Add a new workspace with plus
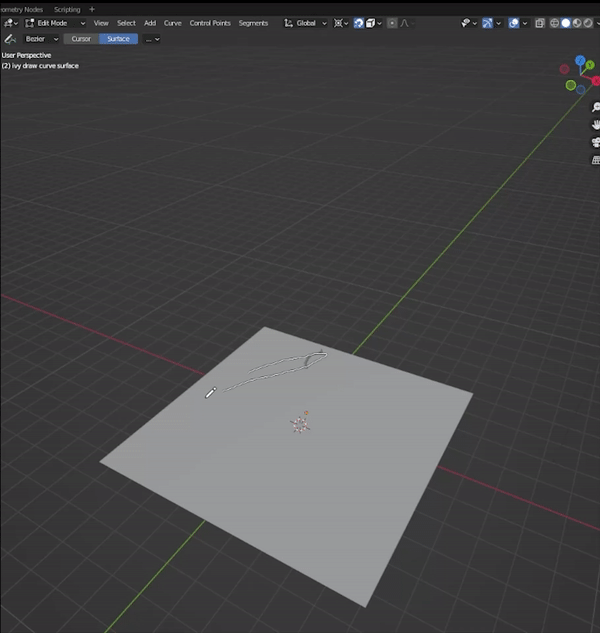Viewport: 600px width, 633px height. coord(92,9)
